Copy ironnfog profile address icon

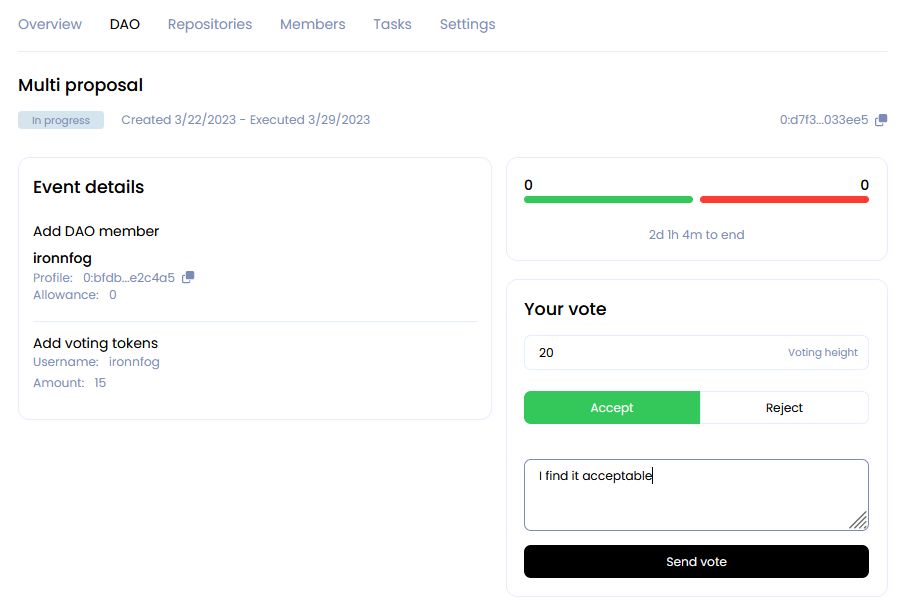[188, 277]
